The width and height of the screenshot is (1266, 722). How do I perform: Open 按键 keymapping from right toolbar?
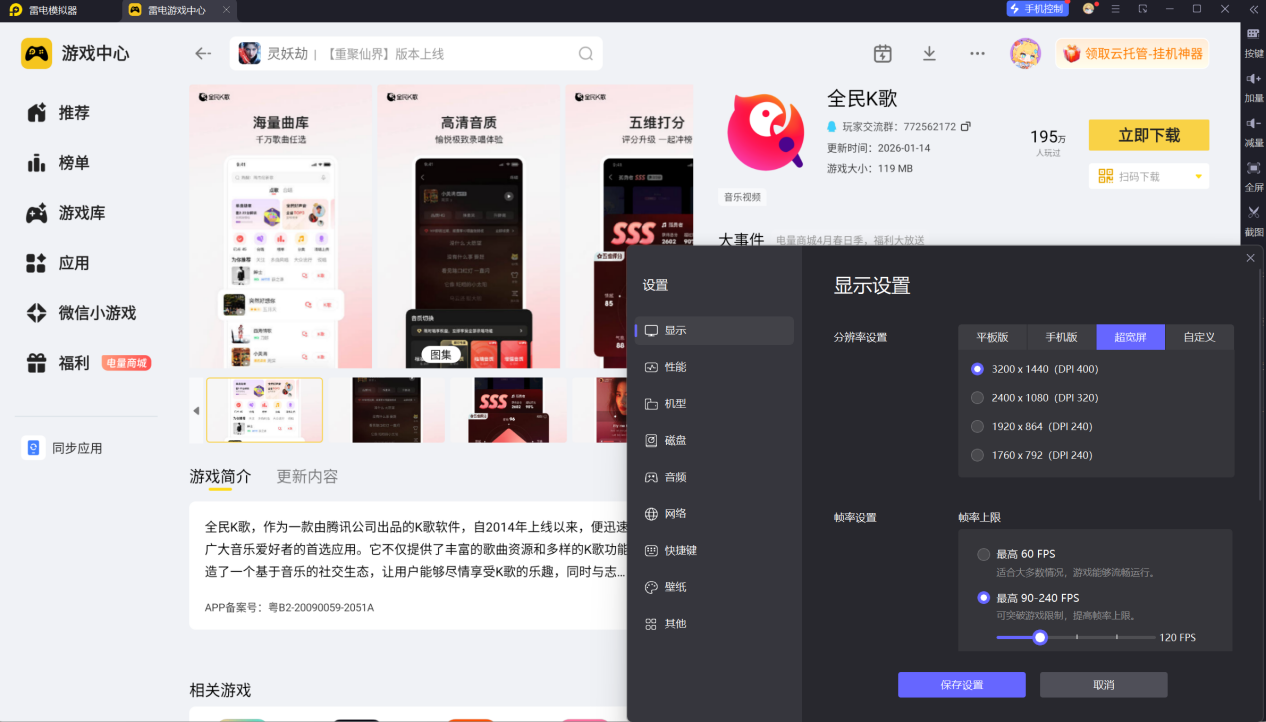1254,42
